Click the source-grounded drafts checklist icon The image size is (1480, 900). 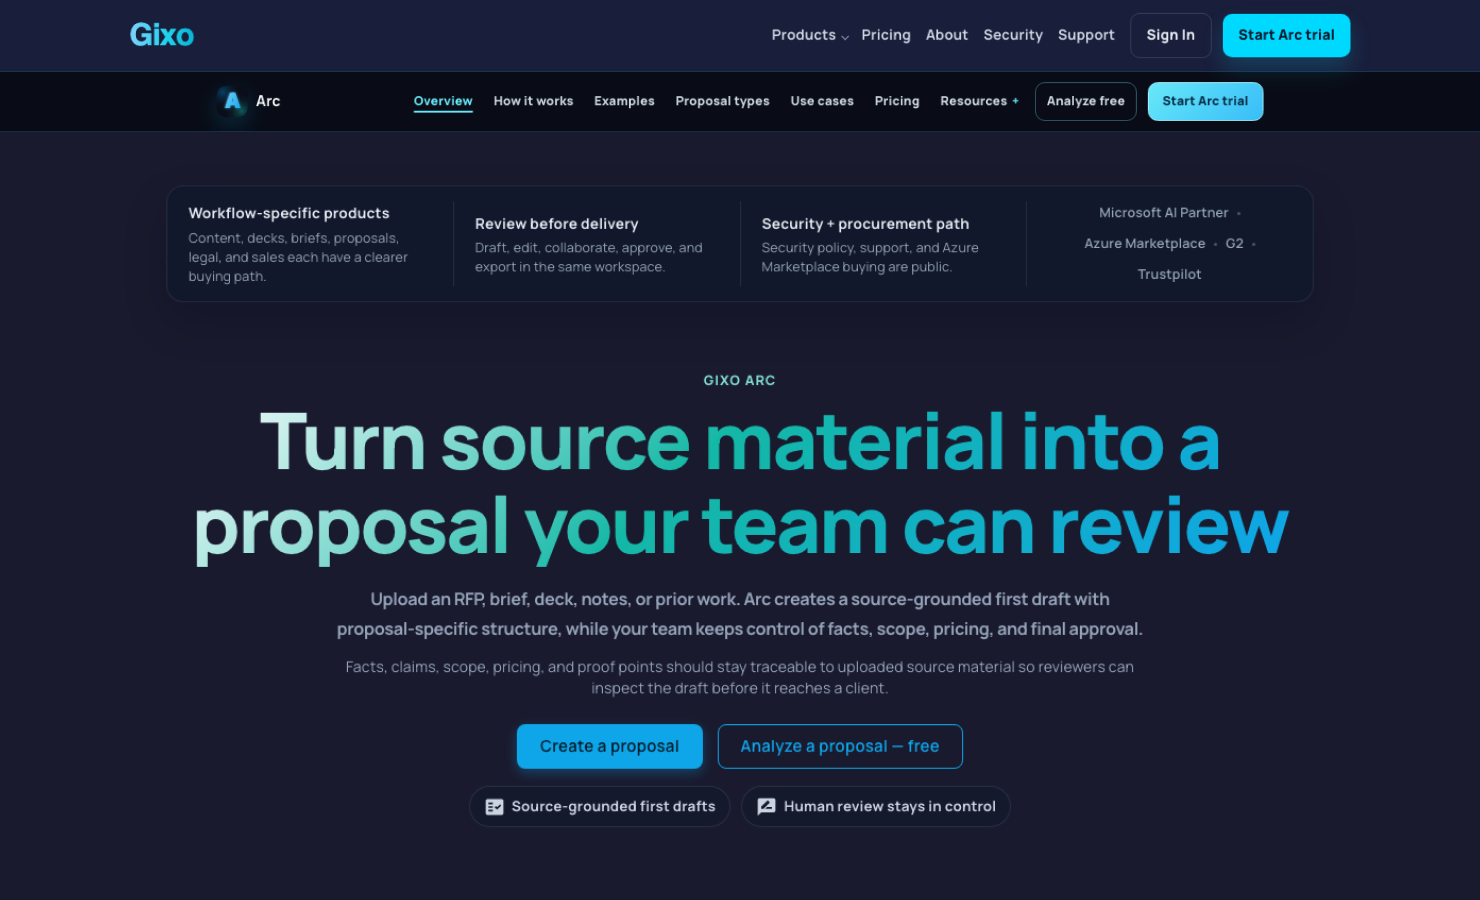coord(494,807)
